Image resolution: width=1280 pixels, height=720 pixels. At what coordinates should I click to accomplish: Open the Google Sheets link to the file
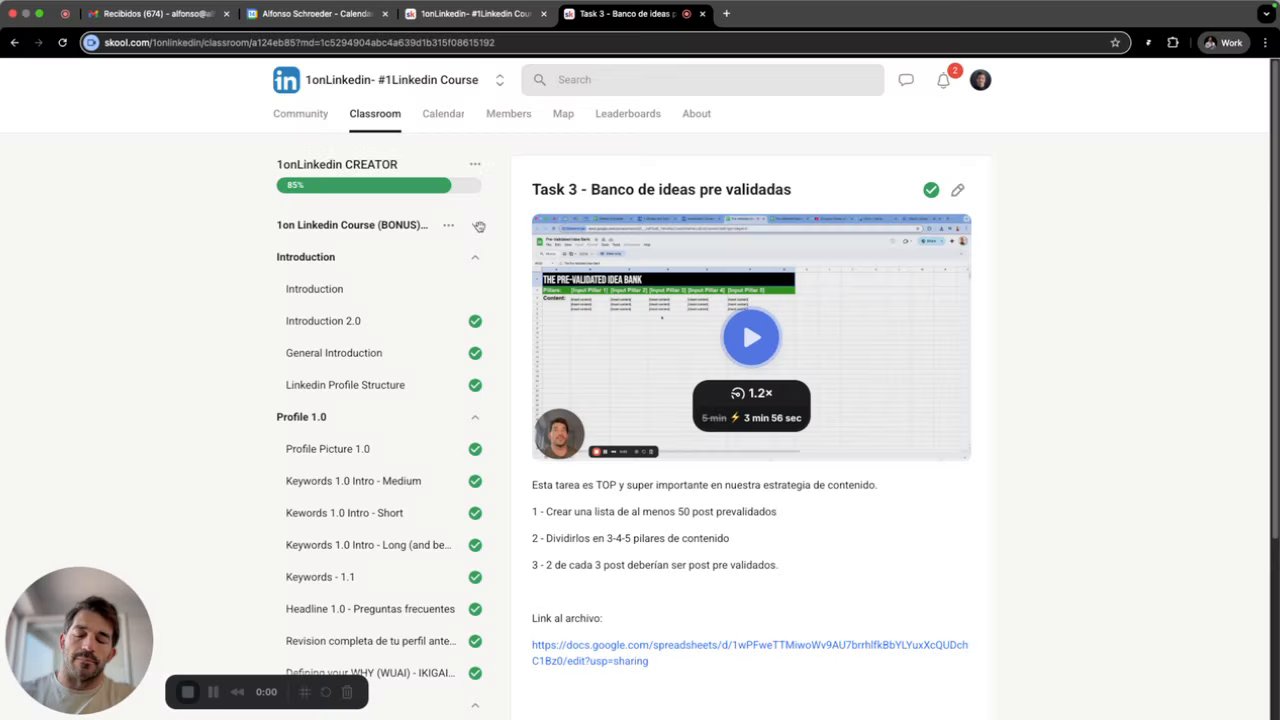click(750, 653)
